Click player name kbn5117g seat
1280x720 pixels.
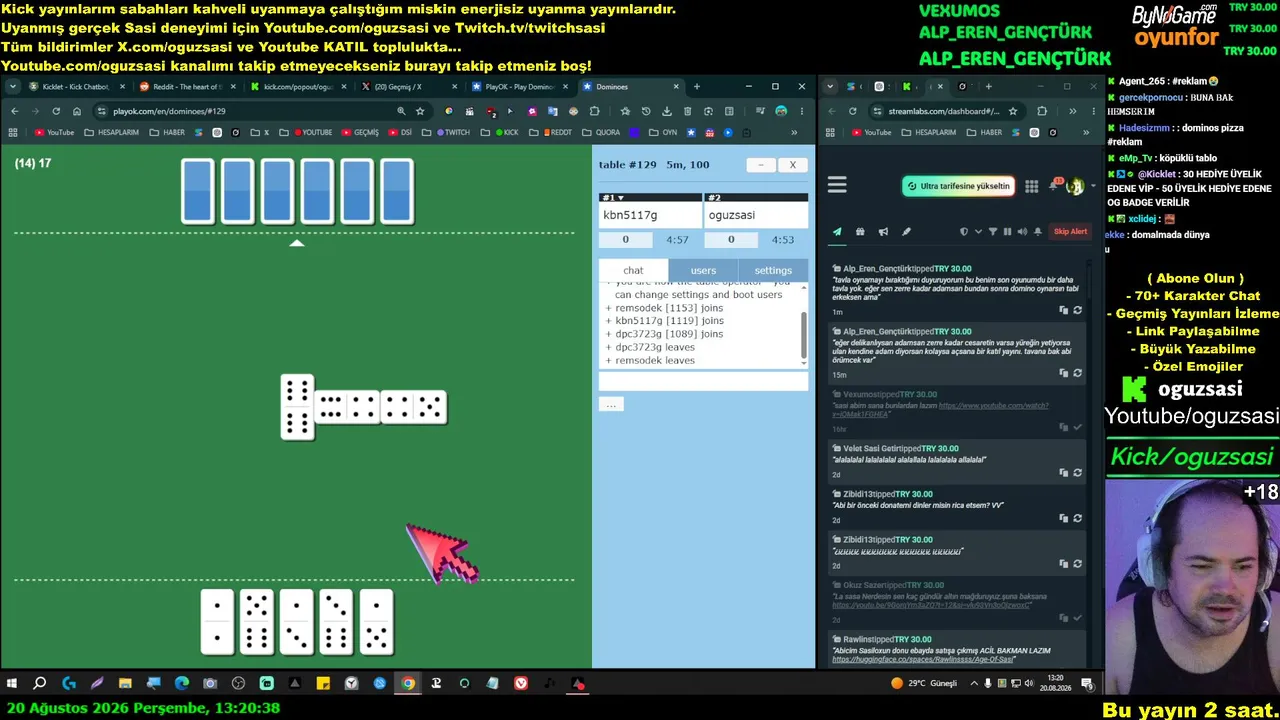650,215
